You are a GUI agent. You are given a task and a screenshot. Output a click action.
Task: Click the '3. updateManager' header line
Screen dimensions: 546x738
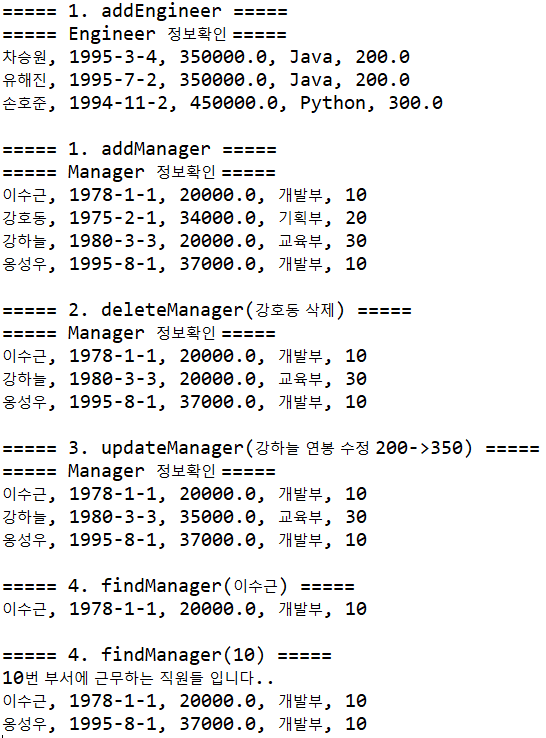click(x=271, y=448)
